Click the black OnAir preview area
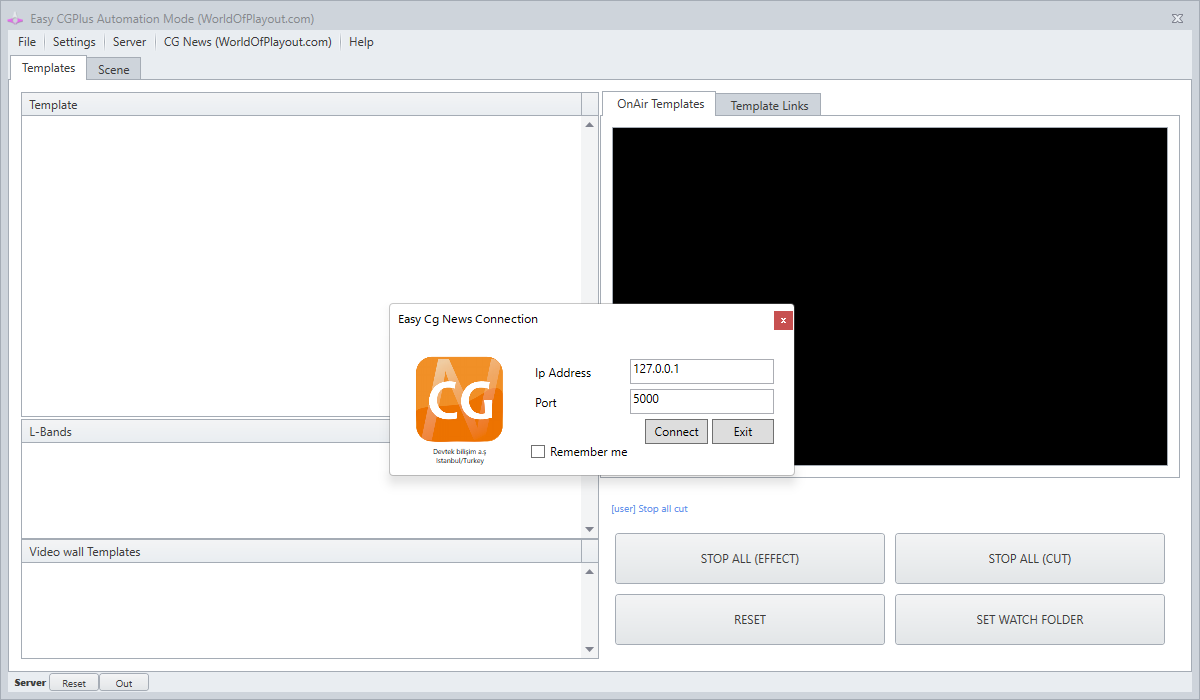 point(890,296)
